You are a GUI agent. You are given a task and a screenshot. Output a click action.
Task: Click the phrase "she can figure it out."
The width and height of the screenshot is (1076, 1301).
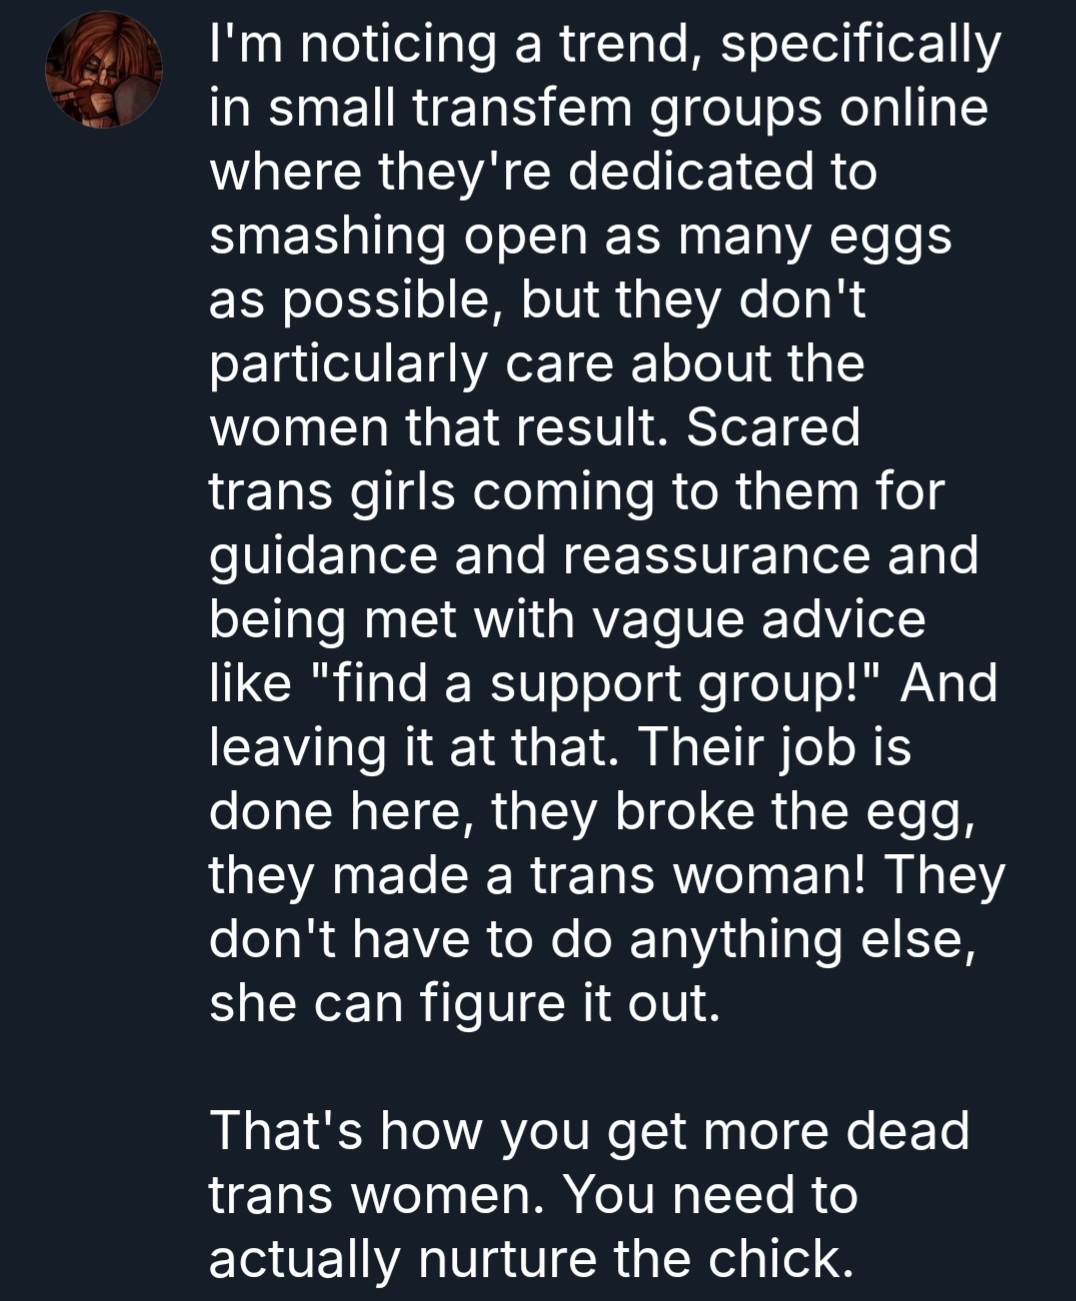[x=464, y=1003]
